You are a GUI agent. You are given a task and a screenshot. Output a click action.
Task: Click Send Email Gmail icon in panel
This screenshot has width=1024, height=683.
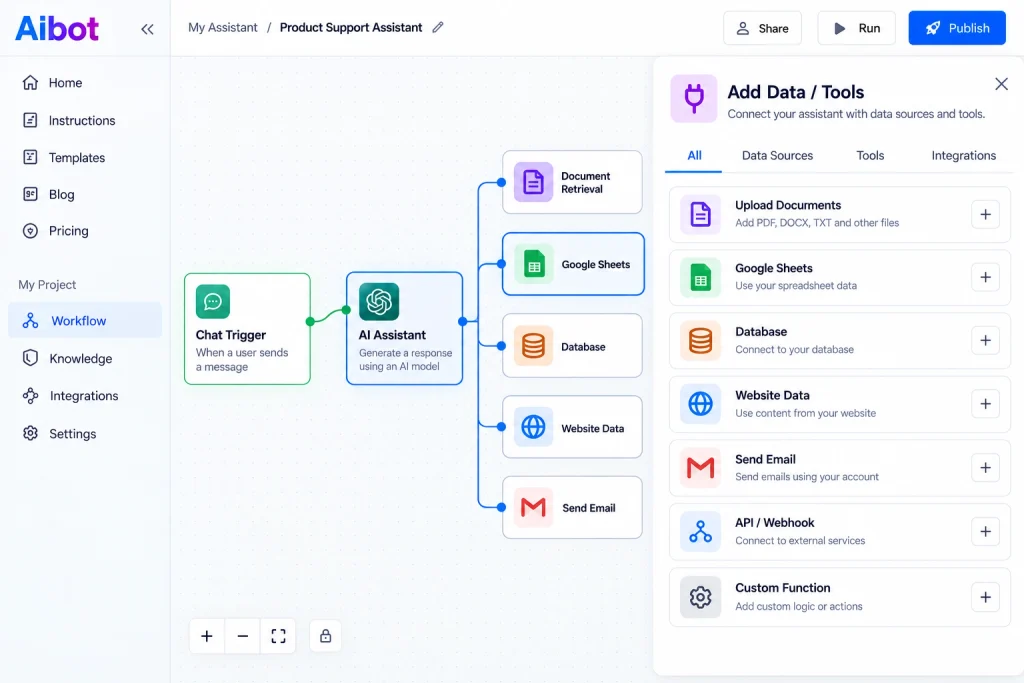click(700, 468)
